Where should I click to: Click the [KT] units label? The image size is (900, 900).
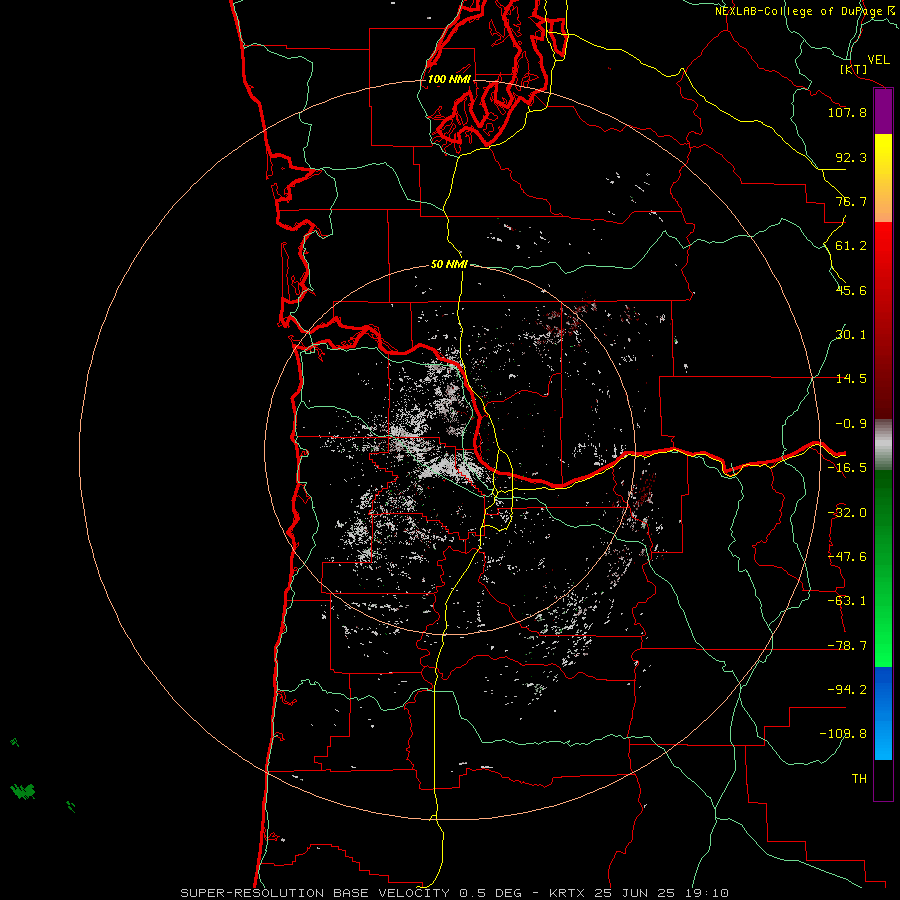[854, 69]
